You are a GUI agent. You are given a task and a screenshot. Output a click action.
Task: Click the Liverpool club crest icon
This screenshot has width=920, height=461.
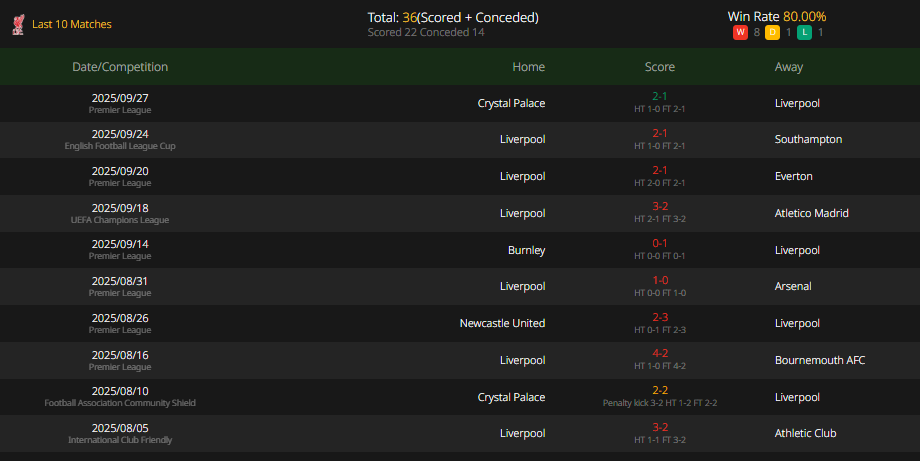[x=18, y=24]
